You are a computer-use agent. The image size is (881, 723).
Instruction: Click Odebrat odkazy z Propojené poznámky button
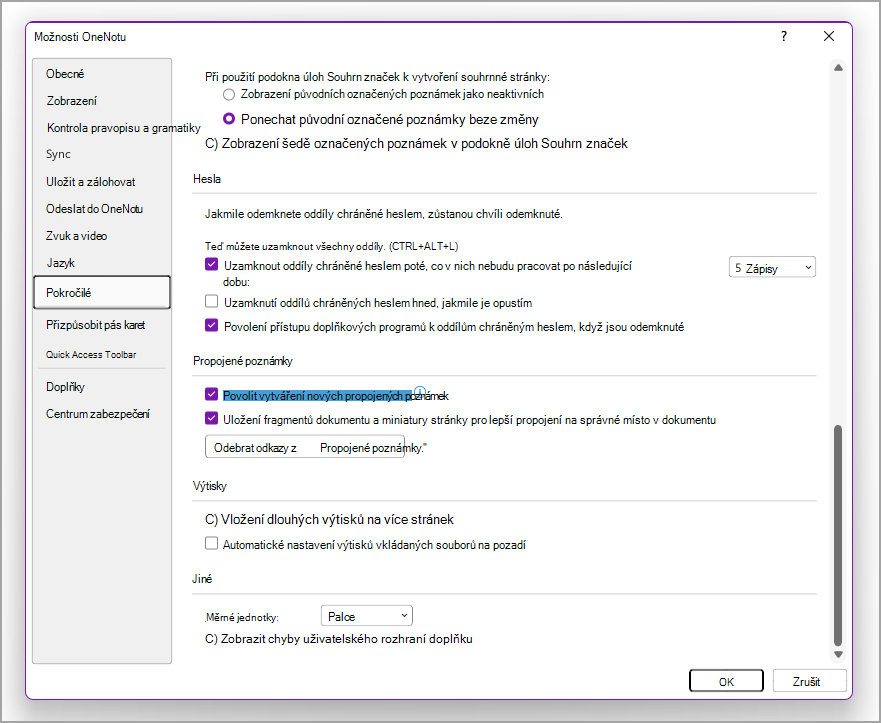point(305,447)
